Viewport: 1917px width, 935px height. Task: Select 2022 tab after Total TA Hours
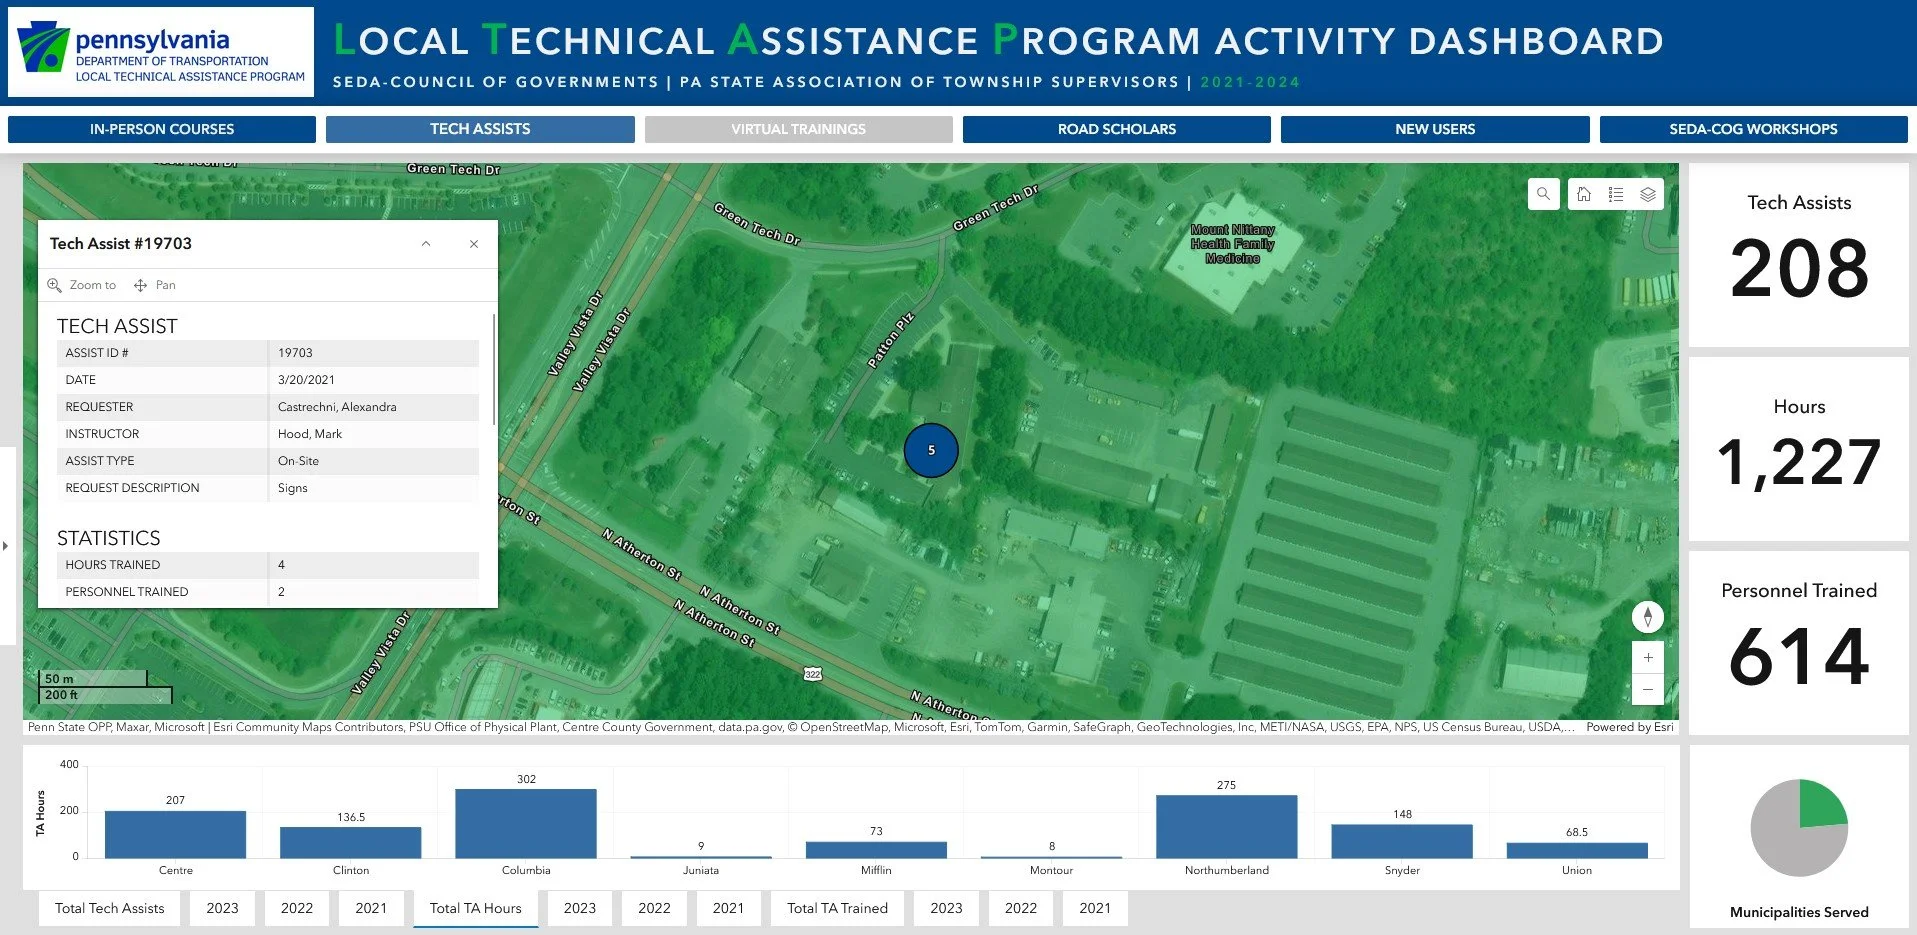pyautogui.click(x=654, y=908)
